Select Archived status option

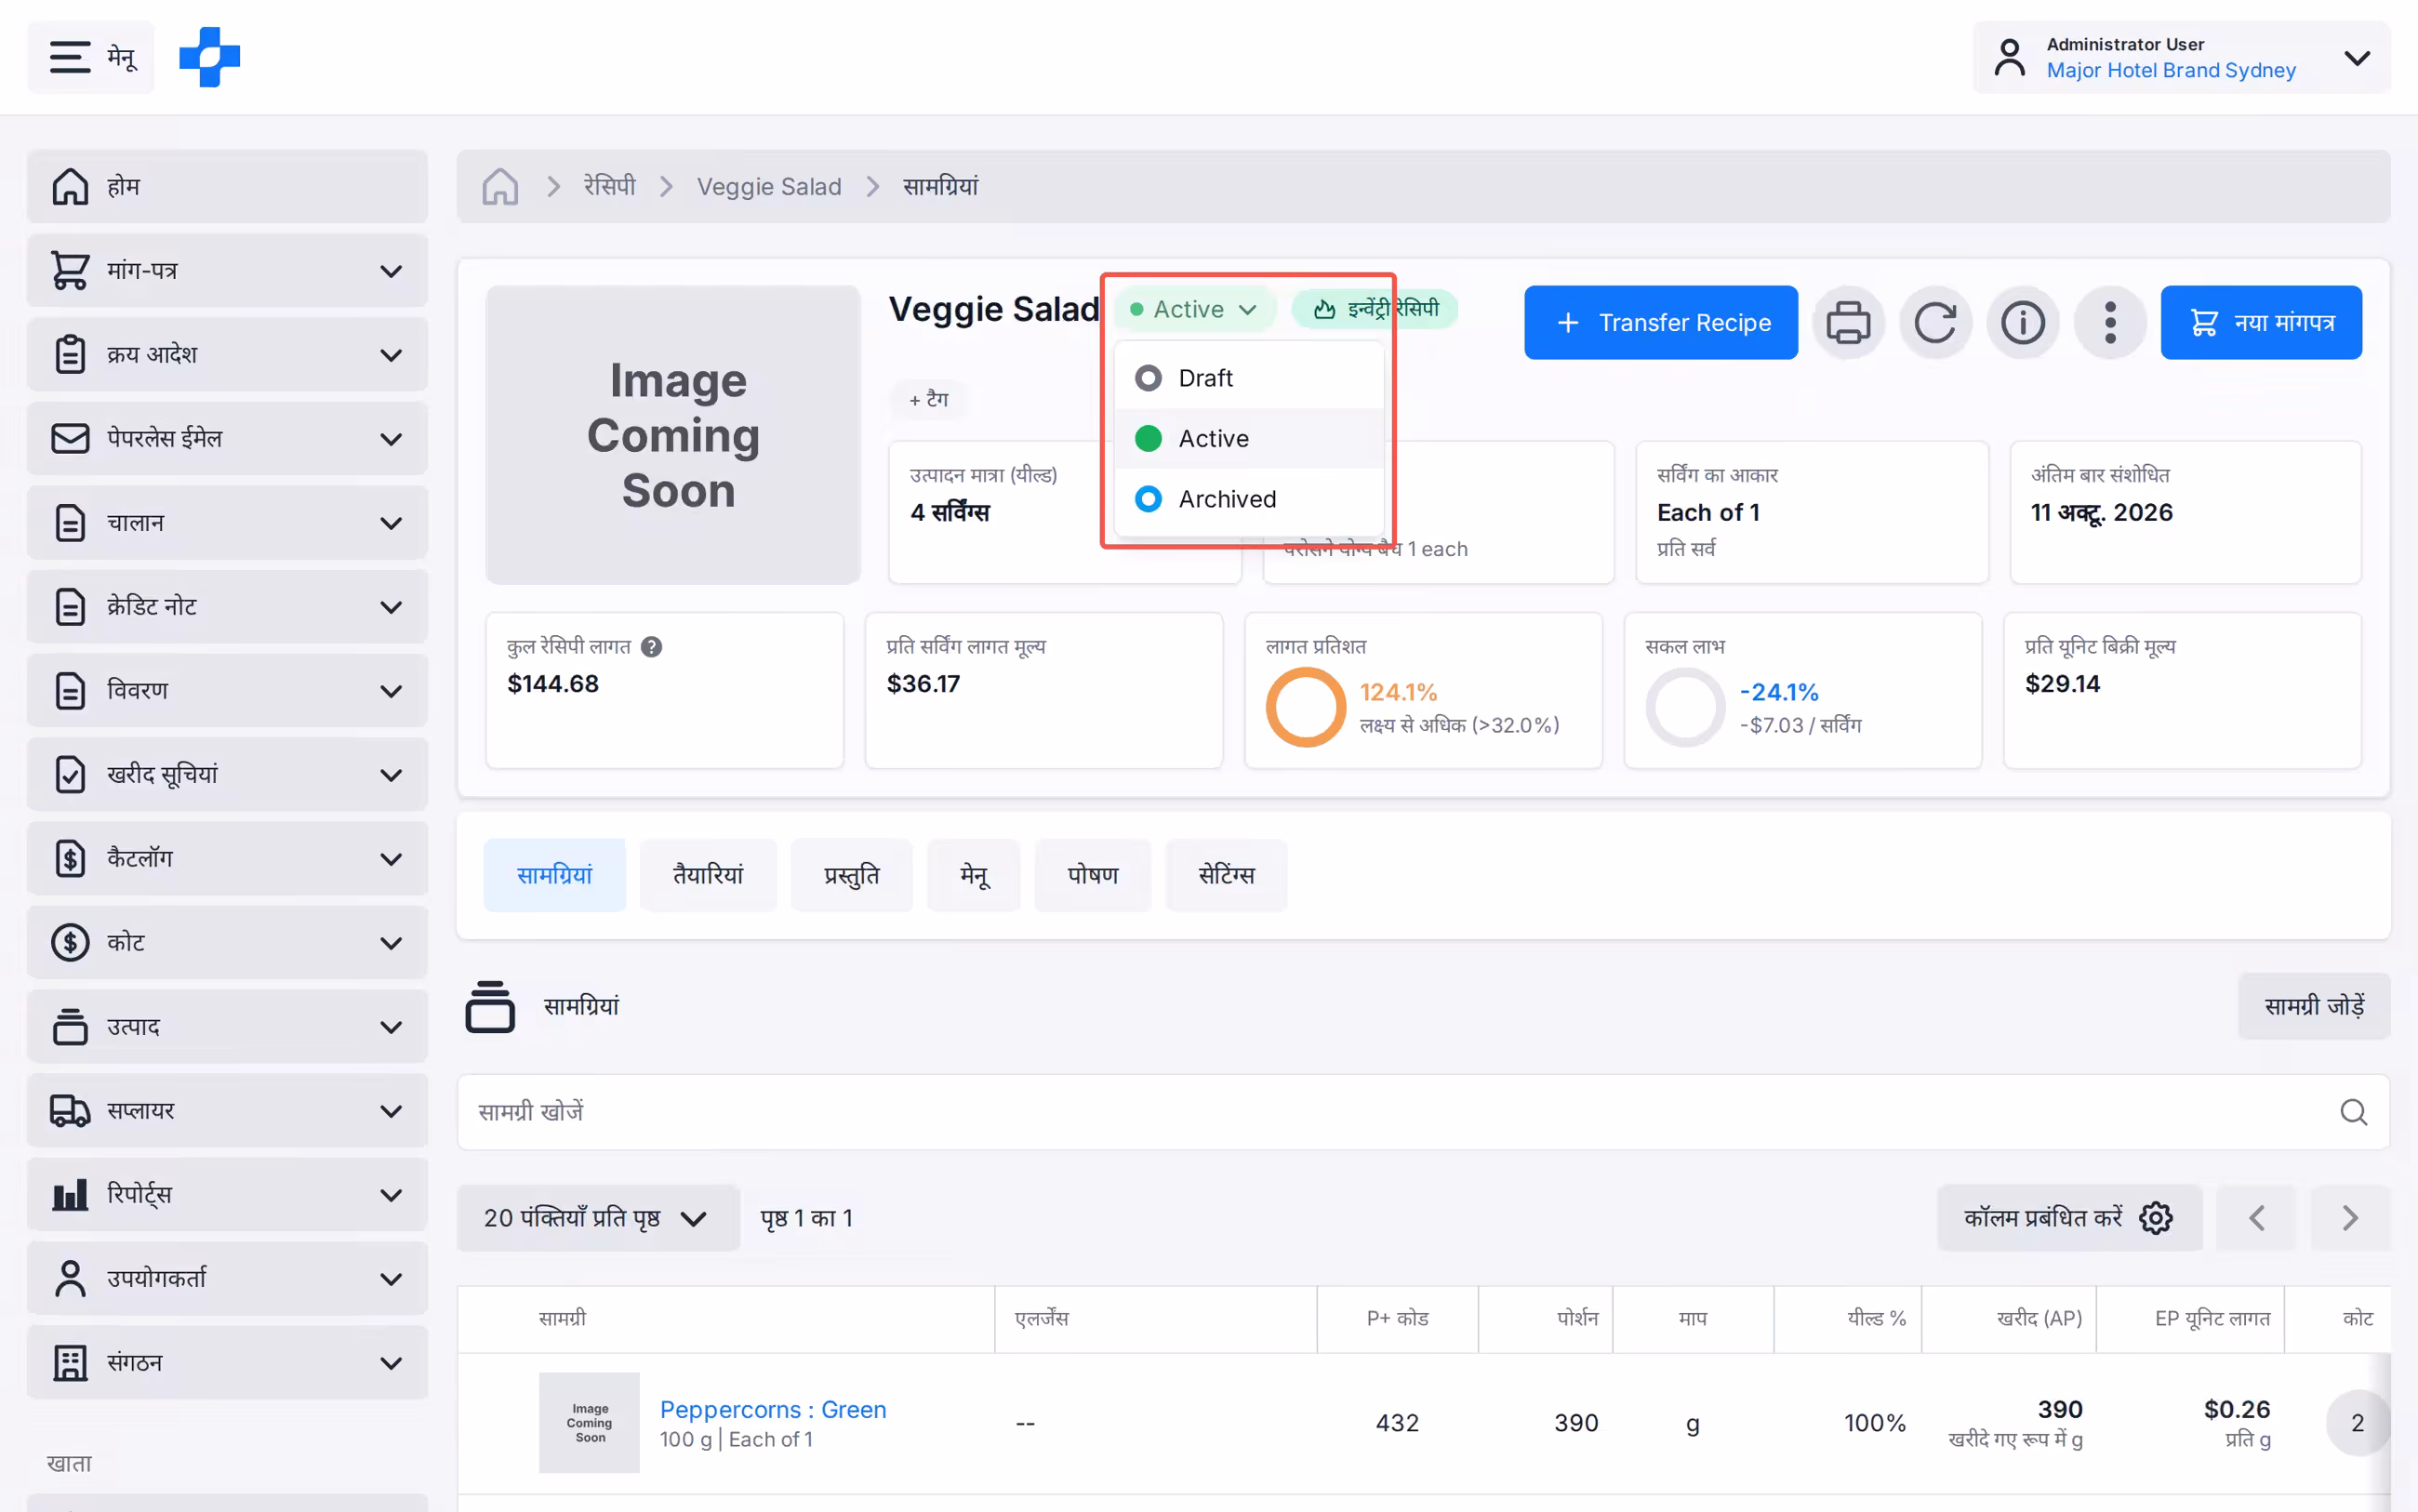click(1249, 499)
